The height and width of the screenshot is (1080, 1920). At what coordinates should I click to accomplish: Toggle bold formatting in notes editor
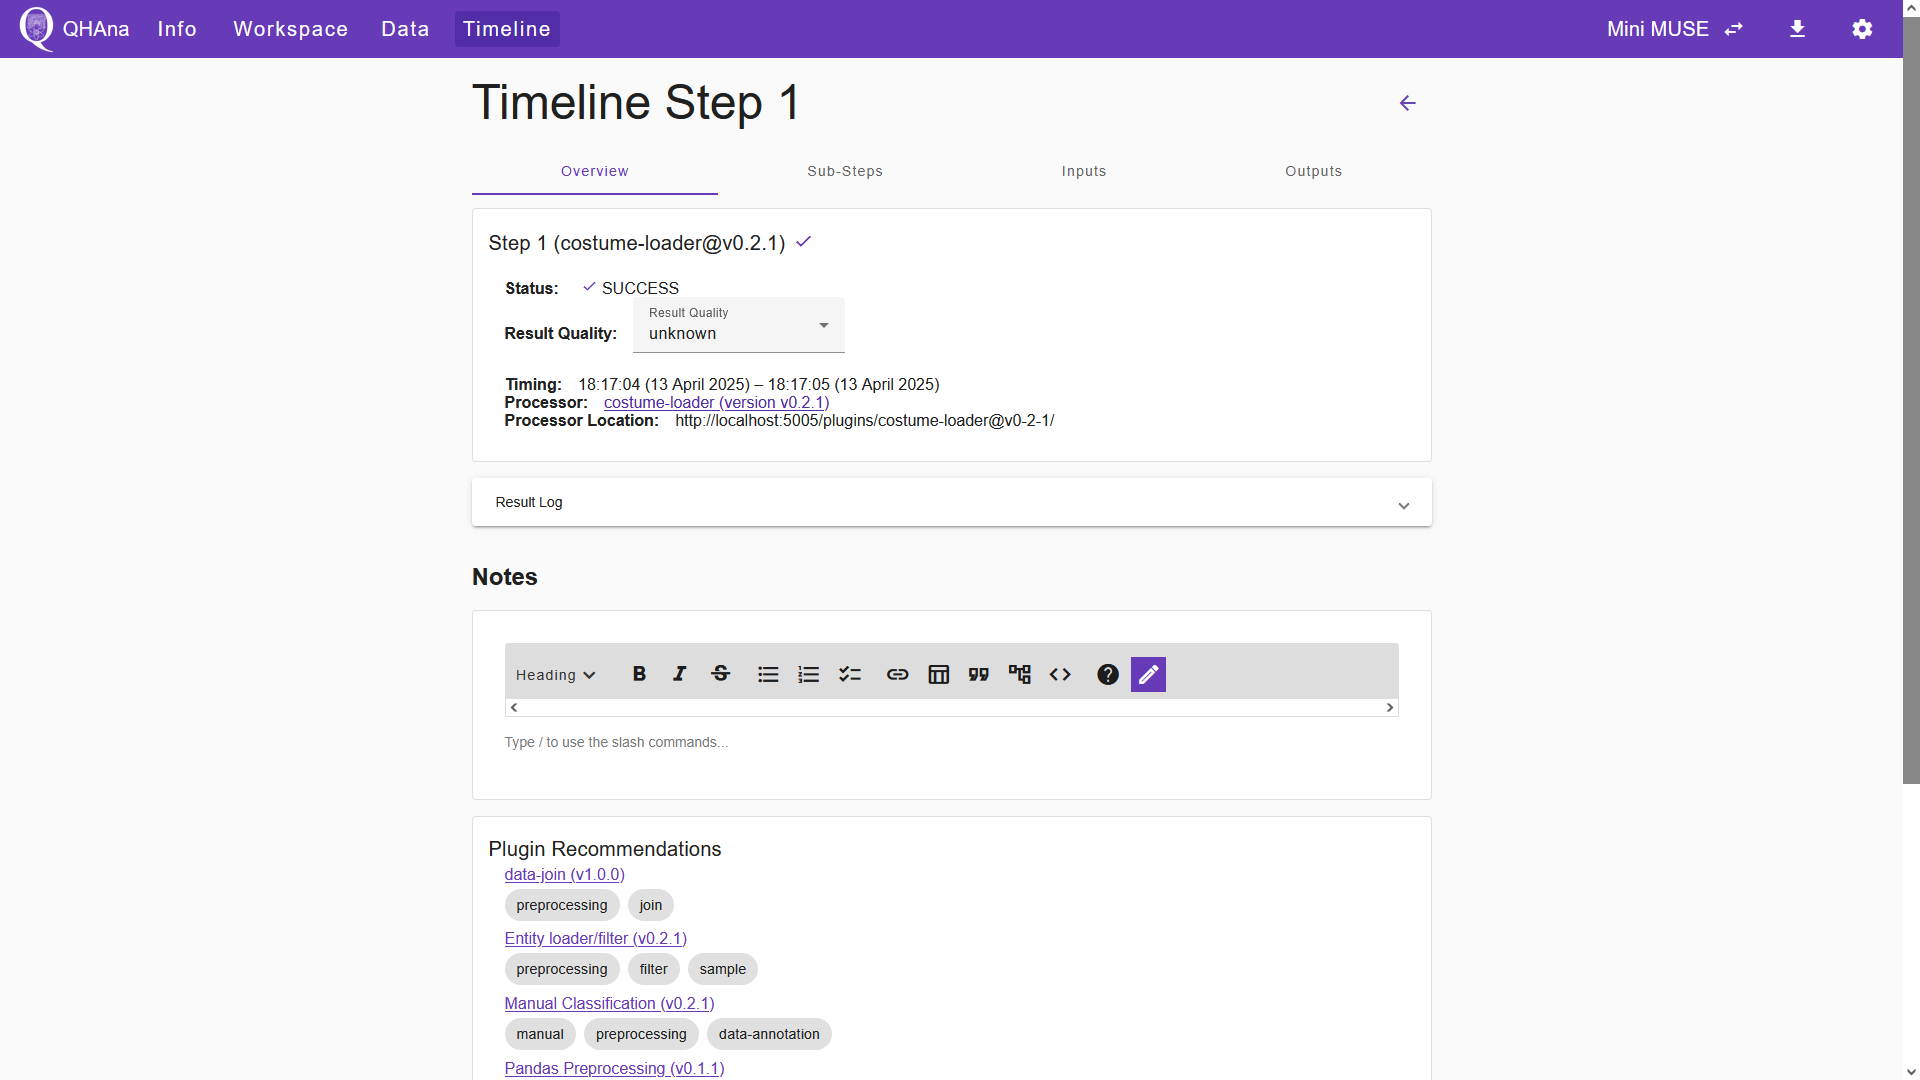coord(639,674)
